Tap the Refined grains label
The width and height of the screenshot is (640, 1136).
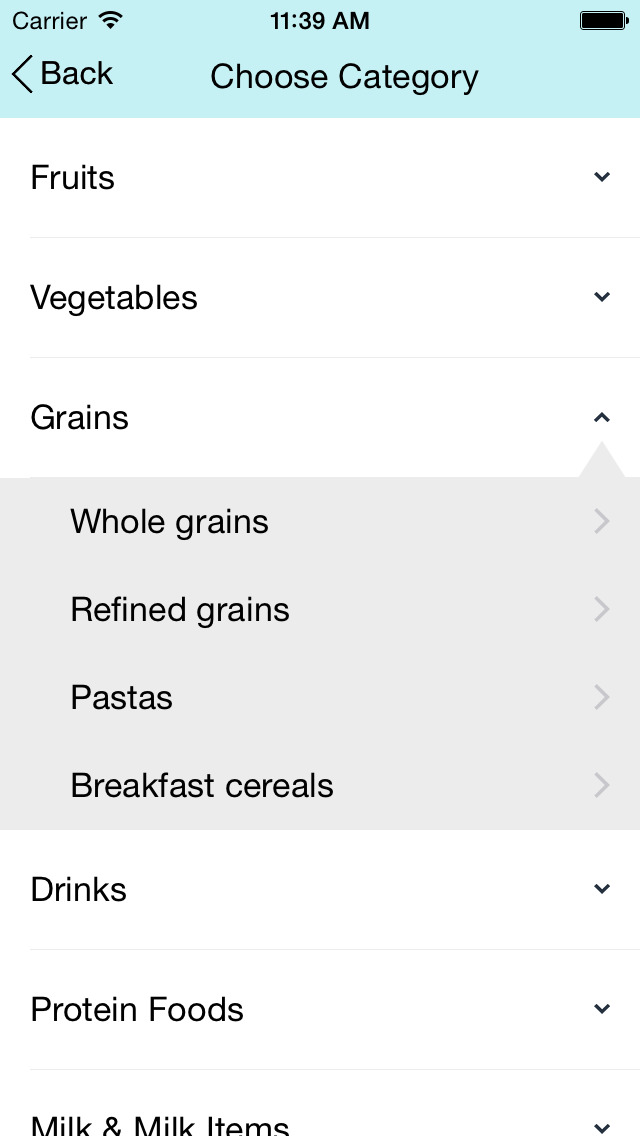pyautogui.click(x=180, y=610)
